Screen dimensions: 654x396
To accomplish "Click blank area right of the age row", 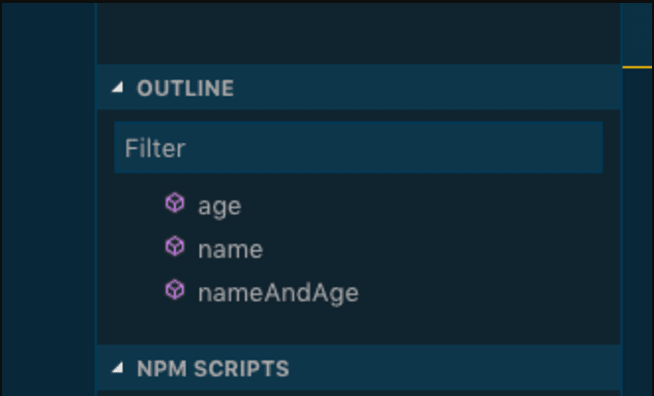I will 430,205.
